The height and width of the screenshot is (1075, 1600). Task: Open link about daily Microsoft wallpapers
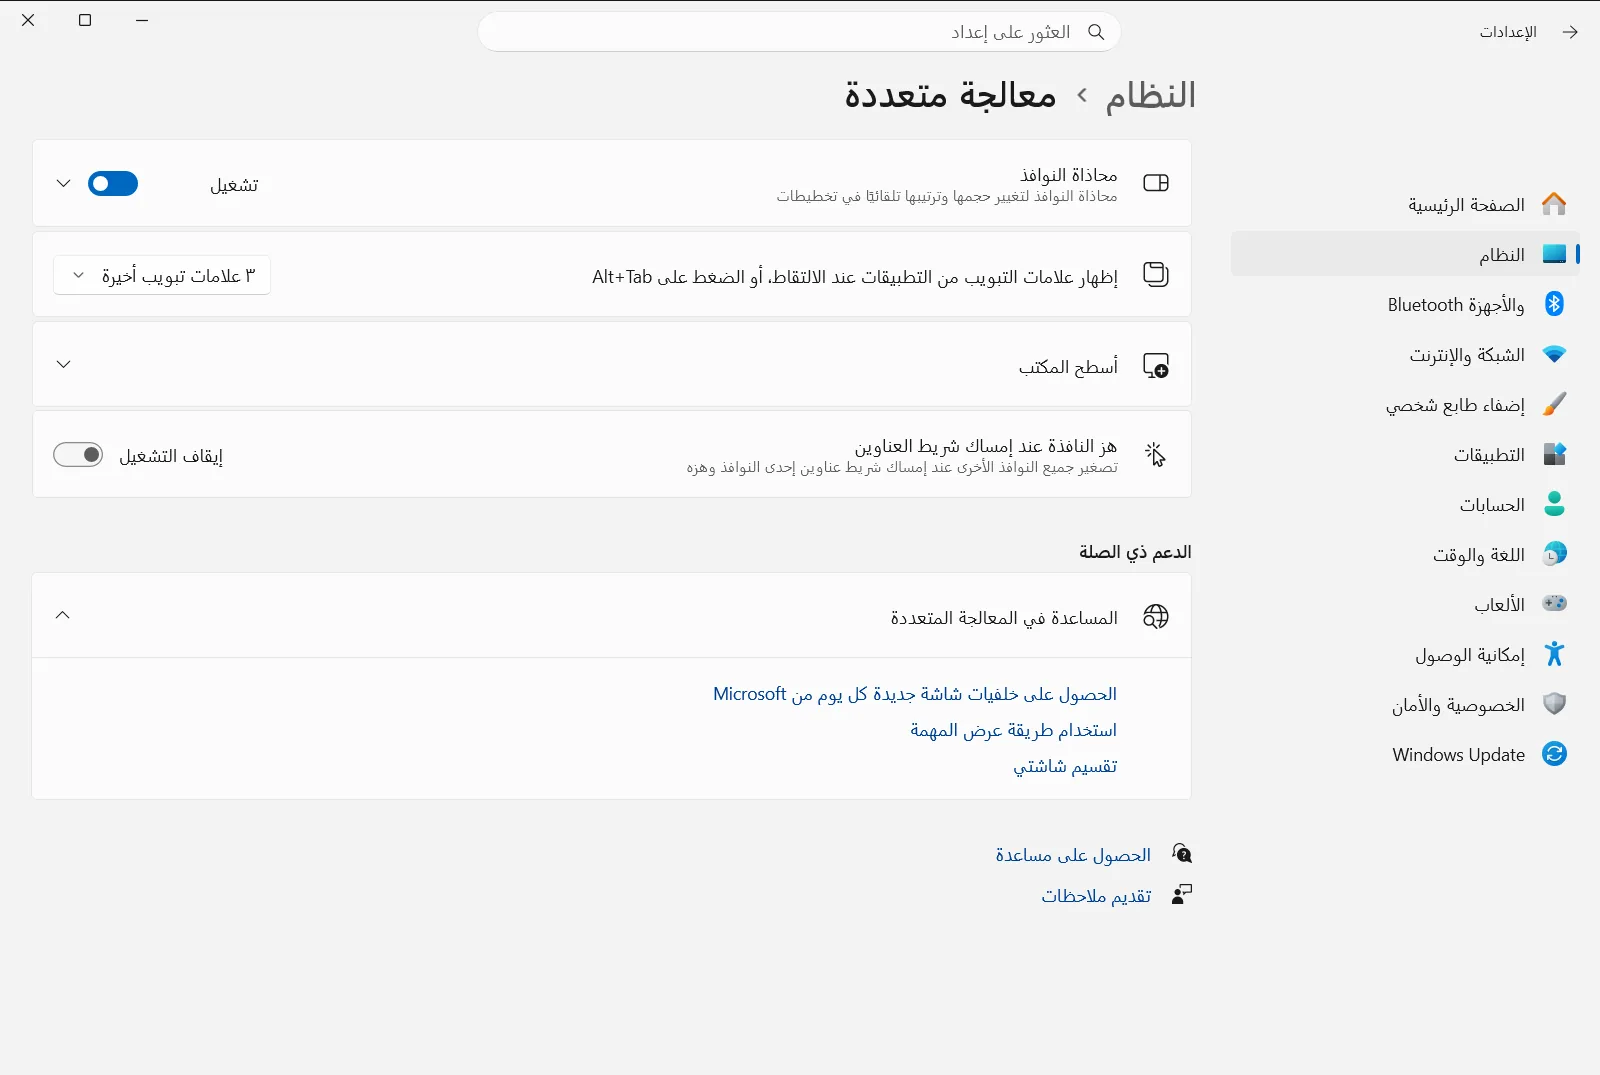(915, 694)
